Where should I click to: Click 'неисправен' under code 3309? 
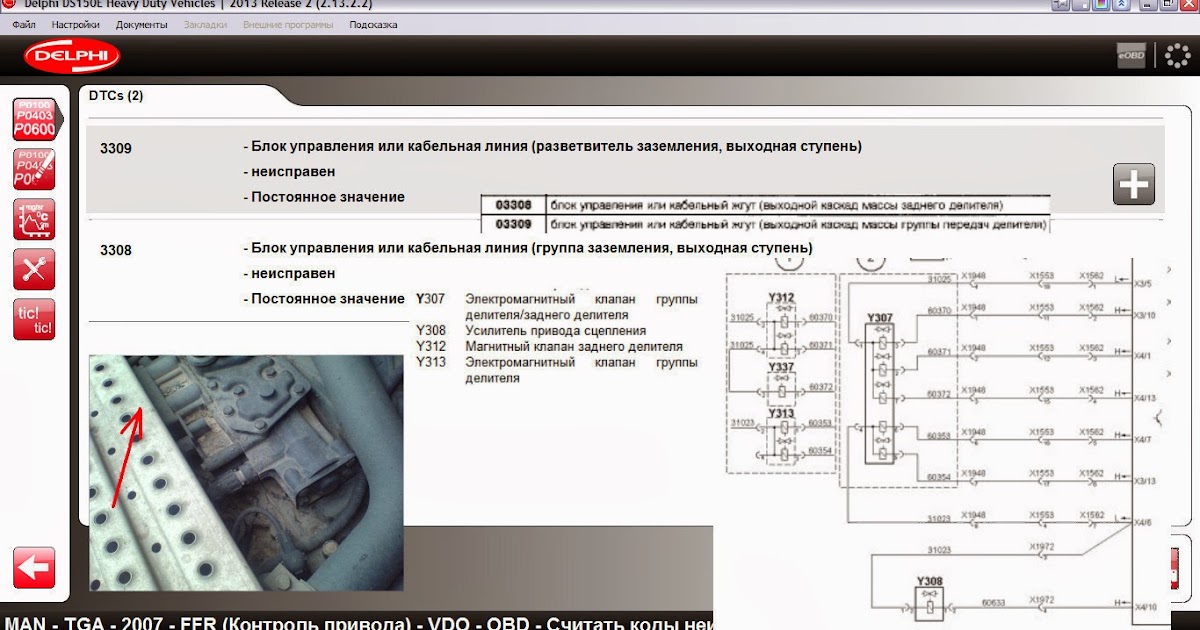coord(289,172)
